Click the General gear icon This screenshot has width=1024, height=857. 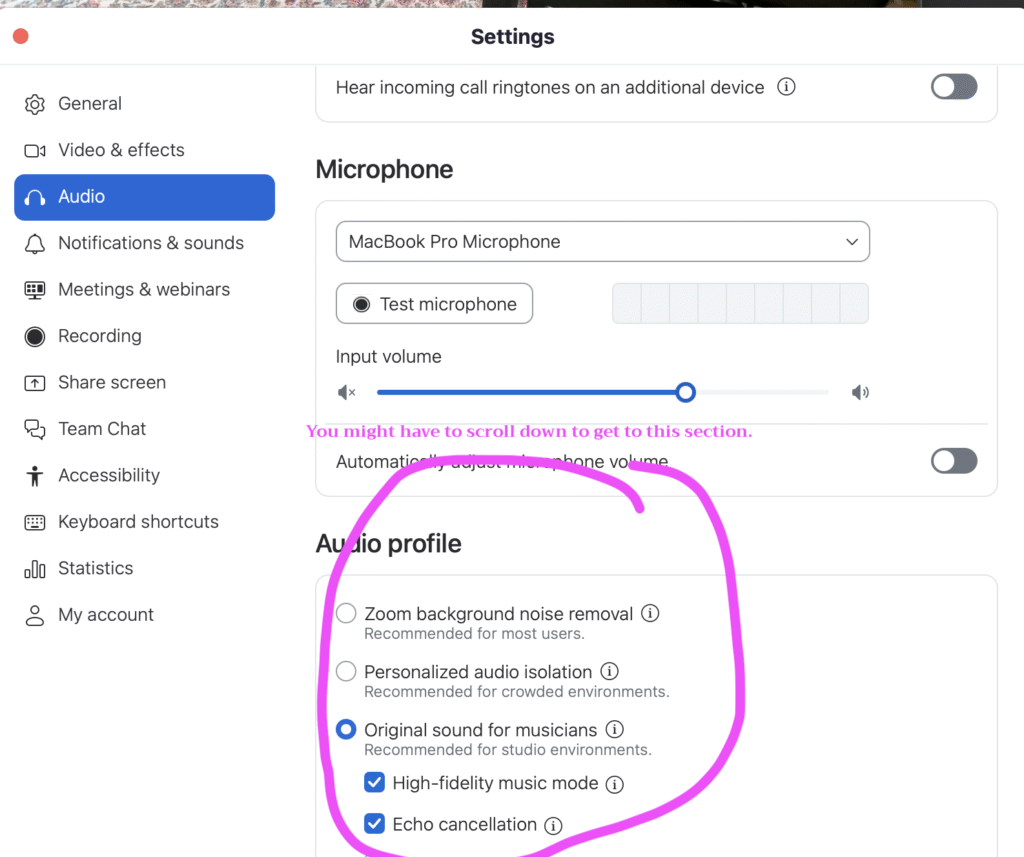click(35, 105)
